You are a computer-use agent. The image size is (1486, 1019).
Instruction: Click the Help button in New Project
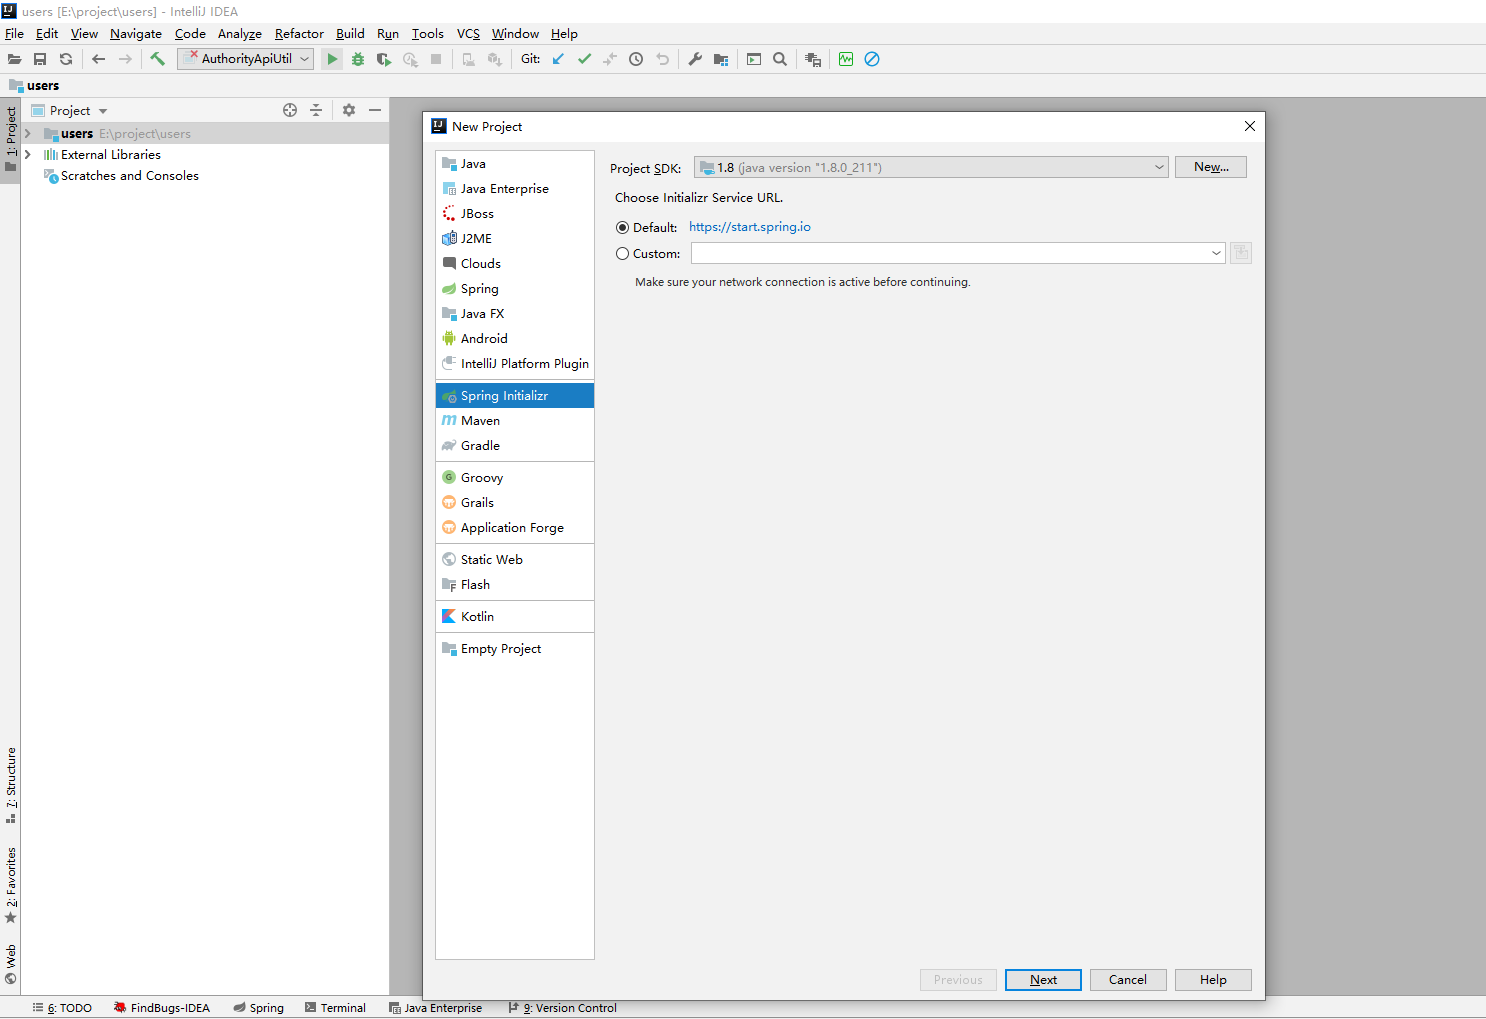pos(1213,980)
